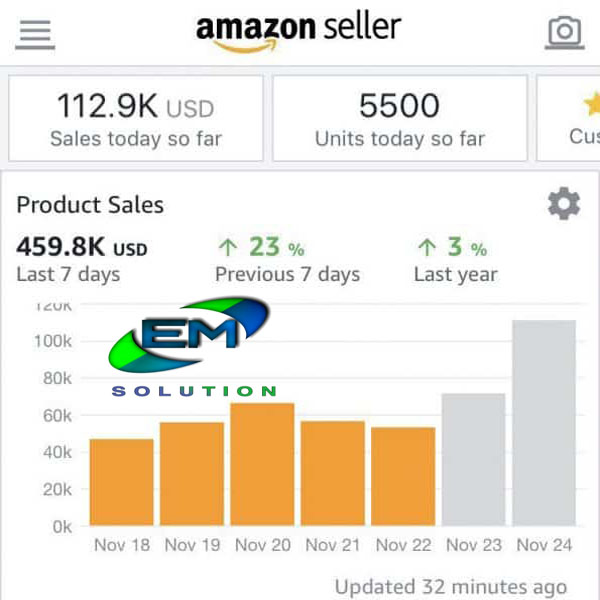This screenshot has width=600, height=600.
Task: Select the tallest Nov 24 bar
Action: click(544, 422)
